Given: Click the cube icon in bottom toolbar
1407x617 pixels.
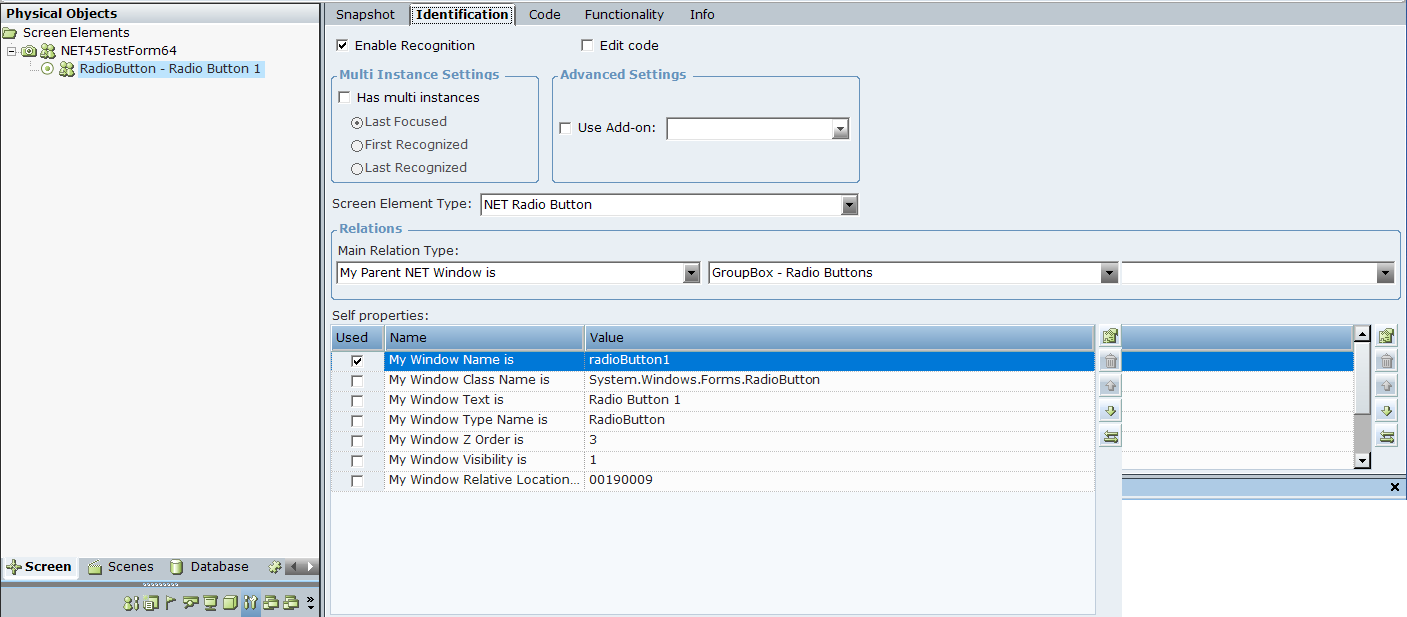Looking at the screenshot, I should click(x=230, y=603).
